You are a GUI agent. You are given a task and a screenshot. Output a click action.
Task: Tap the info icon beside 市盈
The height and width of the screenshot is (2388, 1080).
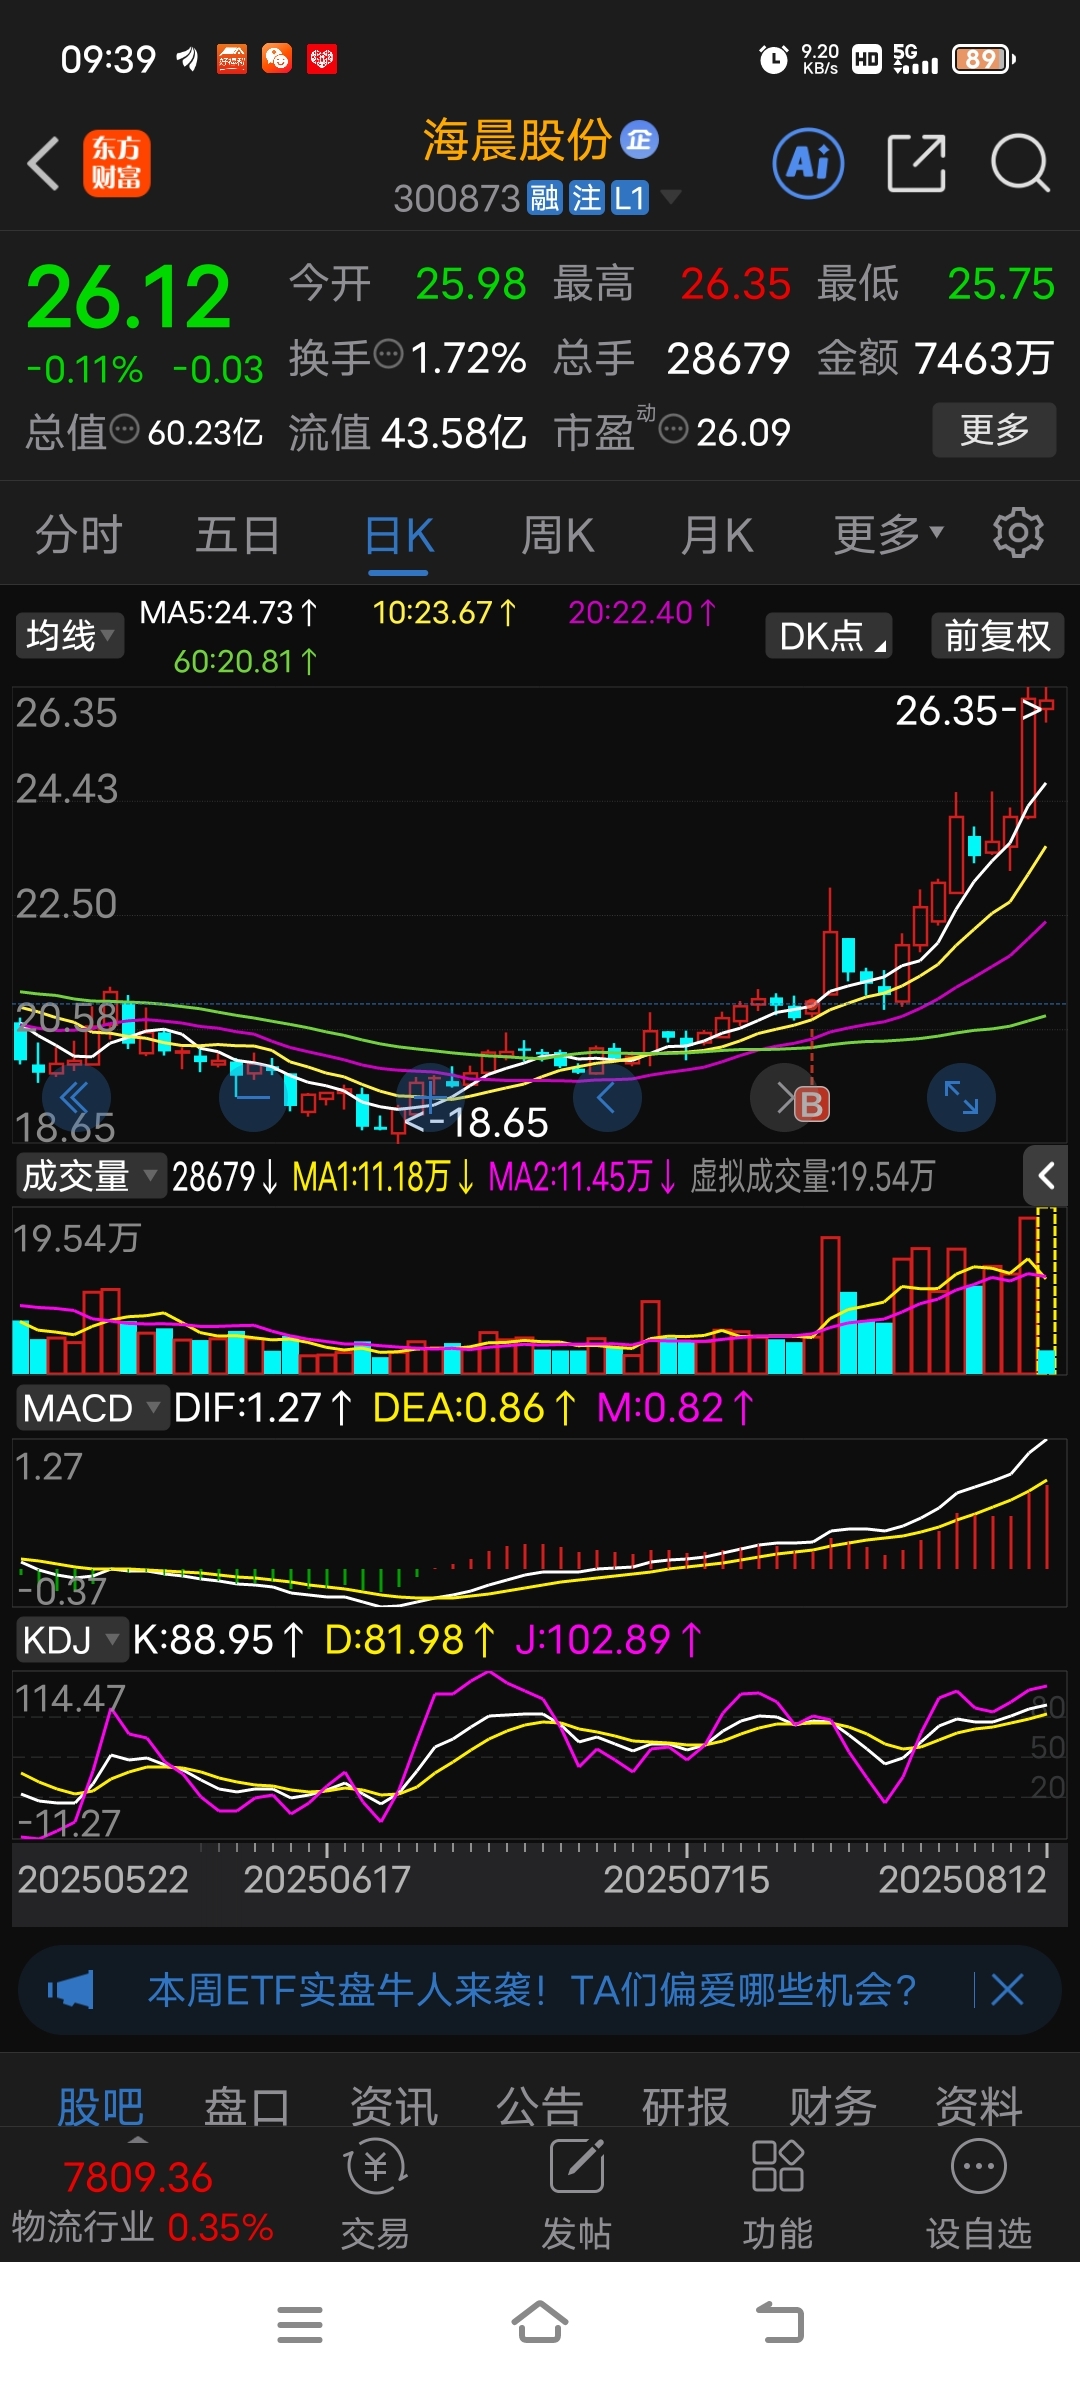(674, 430)
